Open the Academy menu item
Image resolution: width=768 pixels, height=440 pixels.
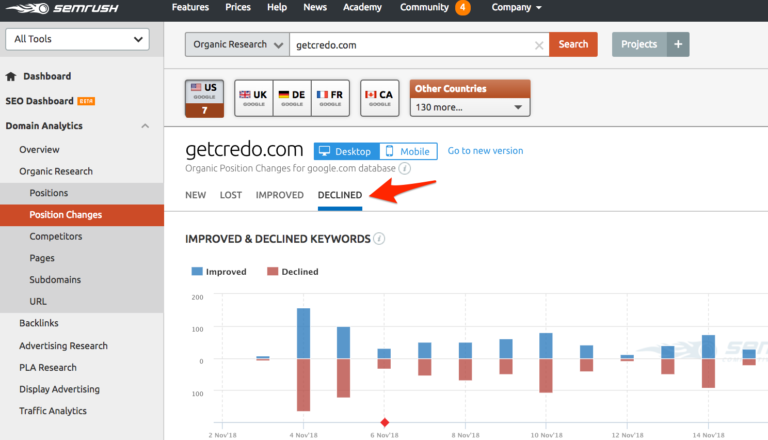362,7
